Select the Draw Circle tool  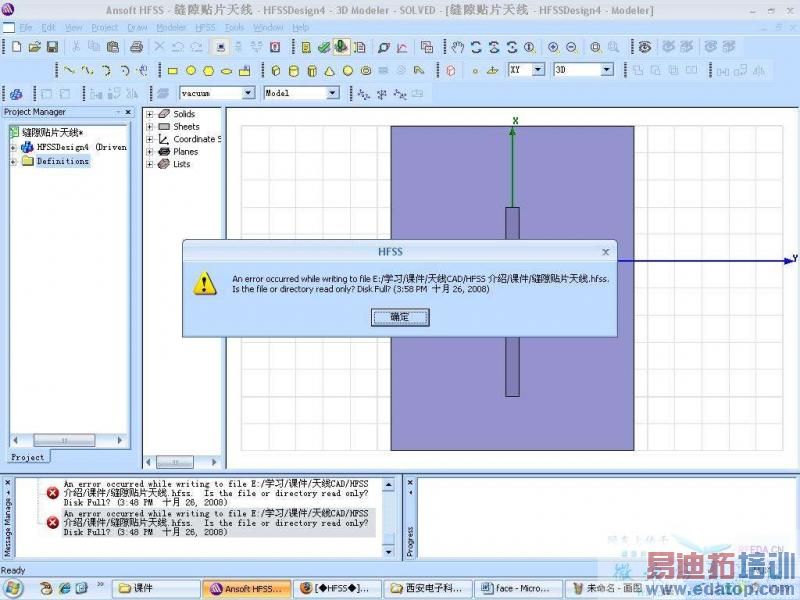191,71
